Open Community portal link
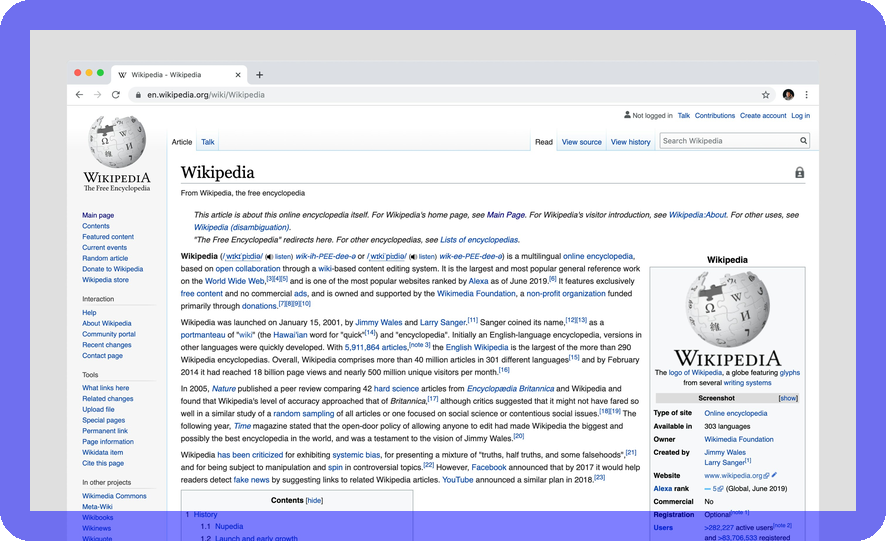The width and height of the screenshot is (886, 541). pyautogui.click(x=109, y=334)
